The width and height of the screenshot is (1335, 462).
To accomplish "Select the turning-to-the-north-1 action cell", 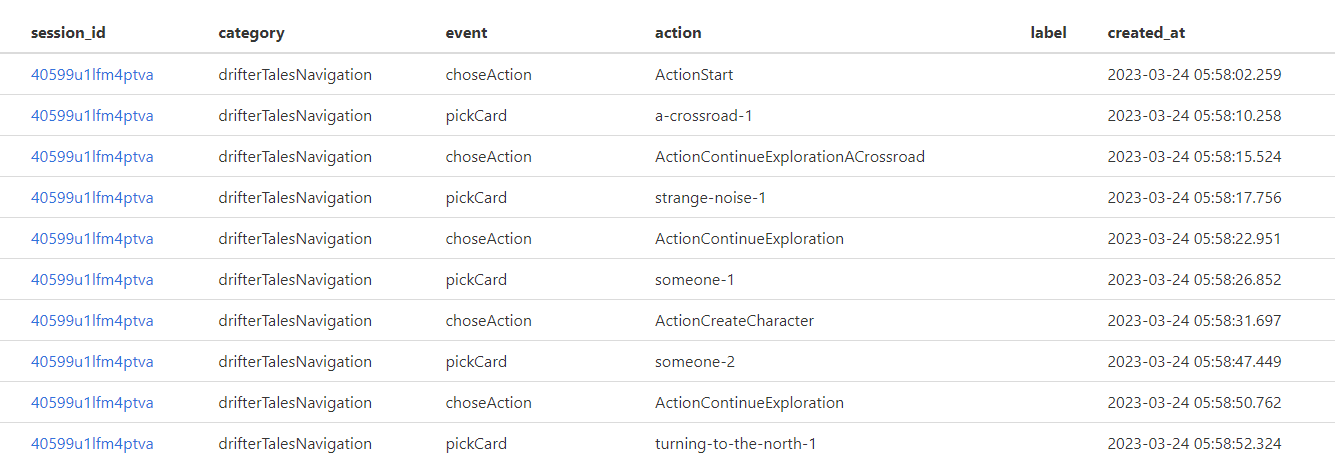I will click(735, 443).
